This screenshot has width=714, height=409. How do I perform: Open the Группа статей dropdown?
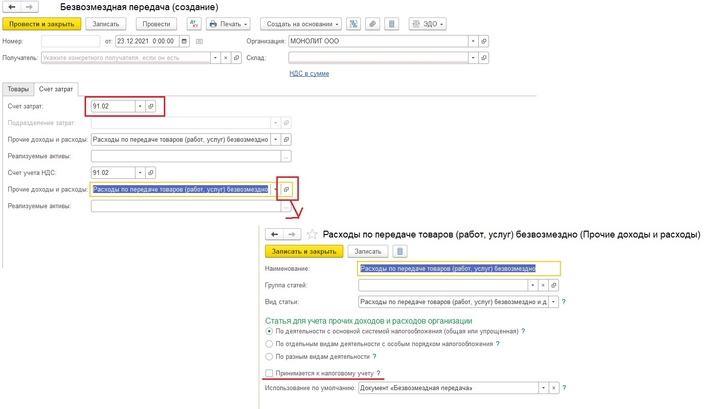click(x=532, y=285)
